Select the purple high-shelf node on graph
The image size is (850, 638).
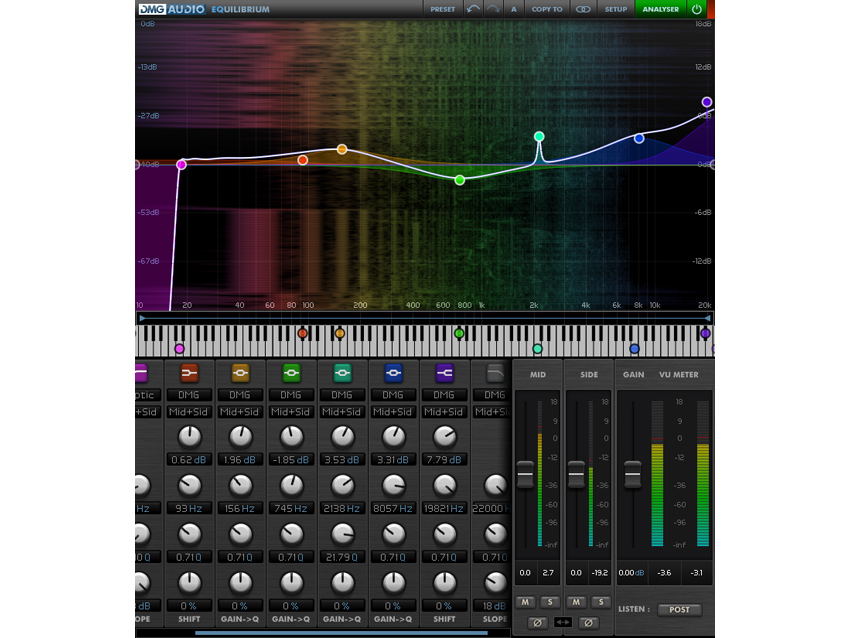(707, 102)
